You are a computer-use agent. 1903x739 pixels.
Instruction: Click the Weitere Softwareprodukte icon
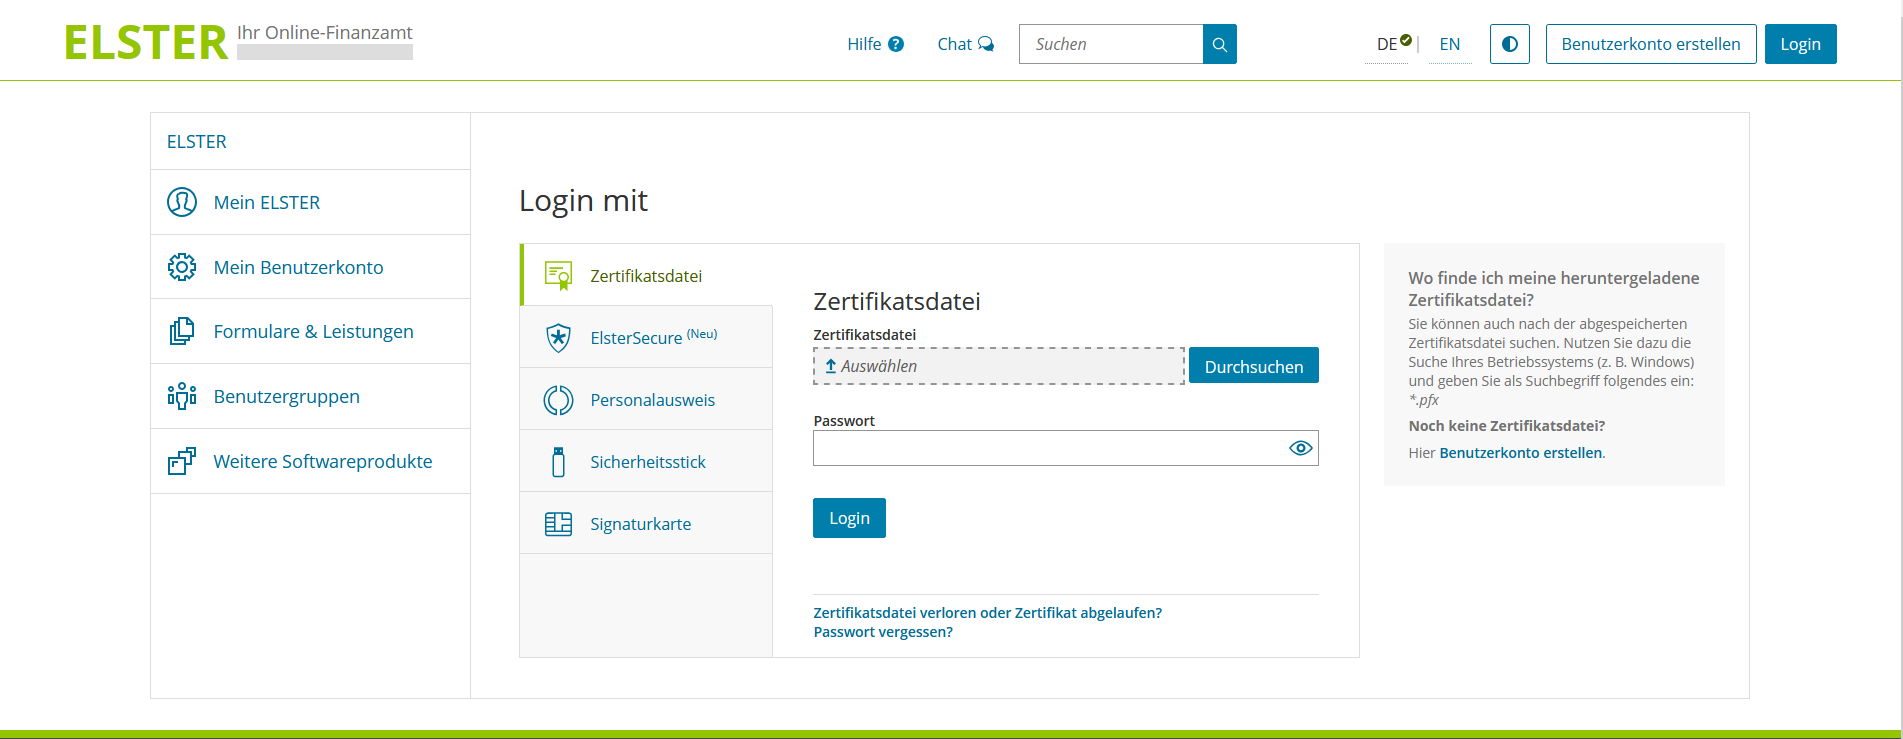182,461
